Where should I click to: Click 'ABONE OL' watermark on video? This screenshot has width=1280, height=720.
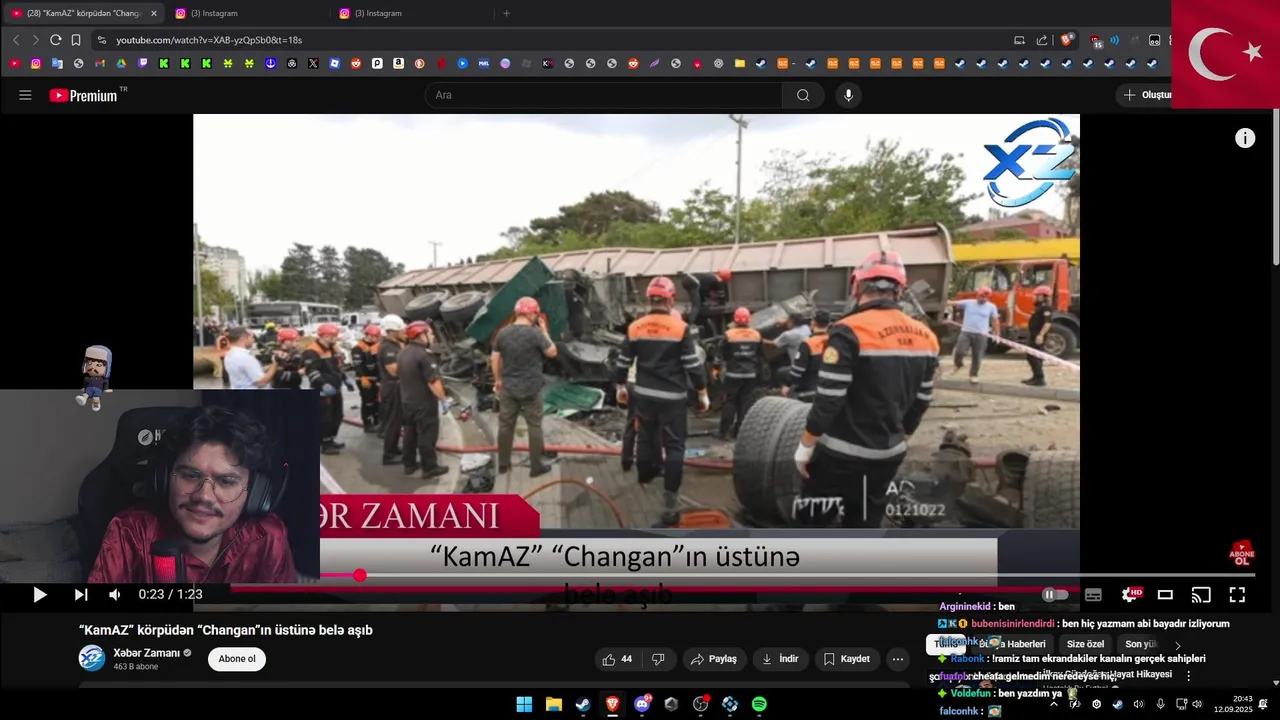coord(1241,553)
